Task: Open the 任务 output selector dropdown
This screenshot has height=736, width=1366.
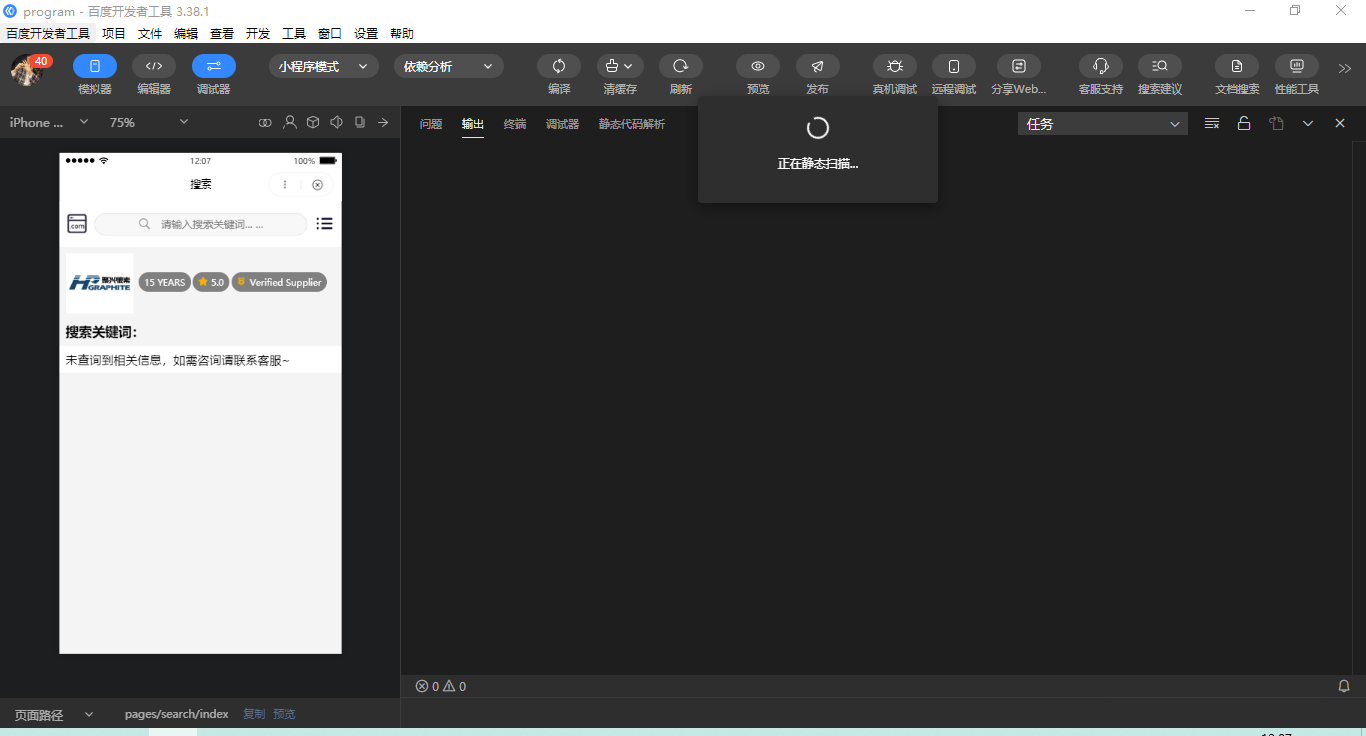Action: [1103, 124]
